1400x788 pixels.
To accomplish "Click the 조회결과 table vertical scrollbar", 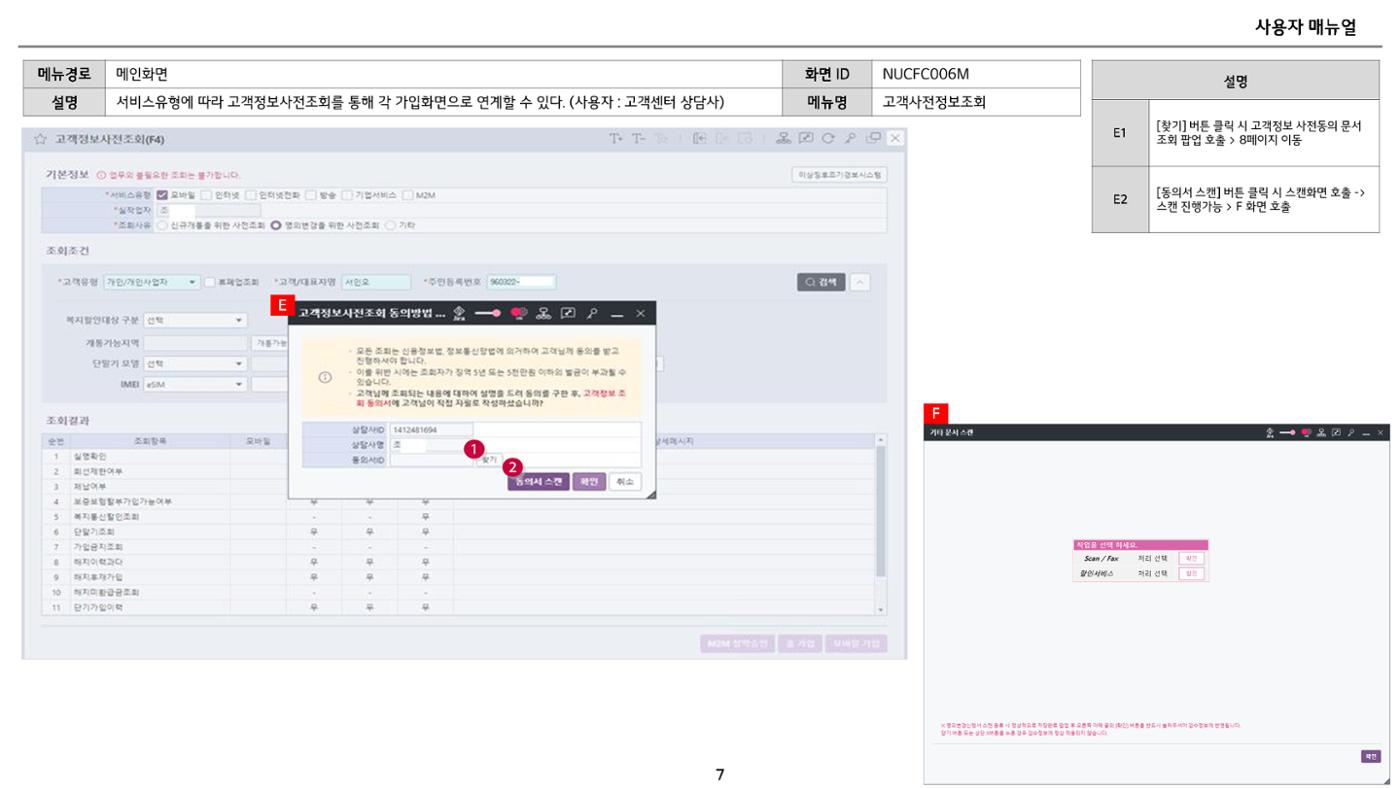I will [881, 525].
